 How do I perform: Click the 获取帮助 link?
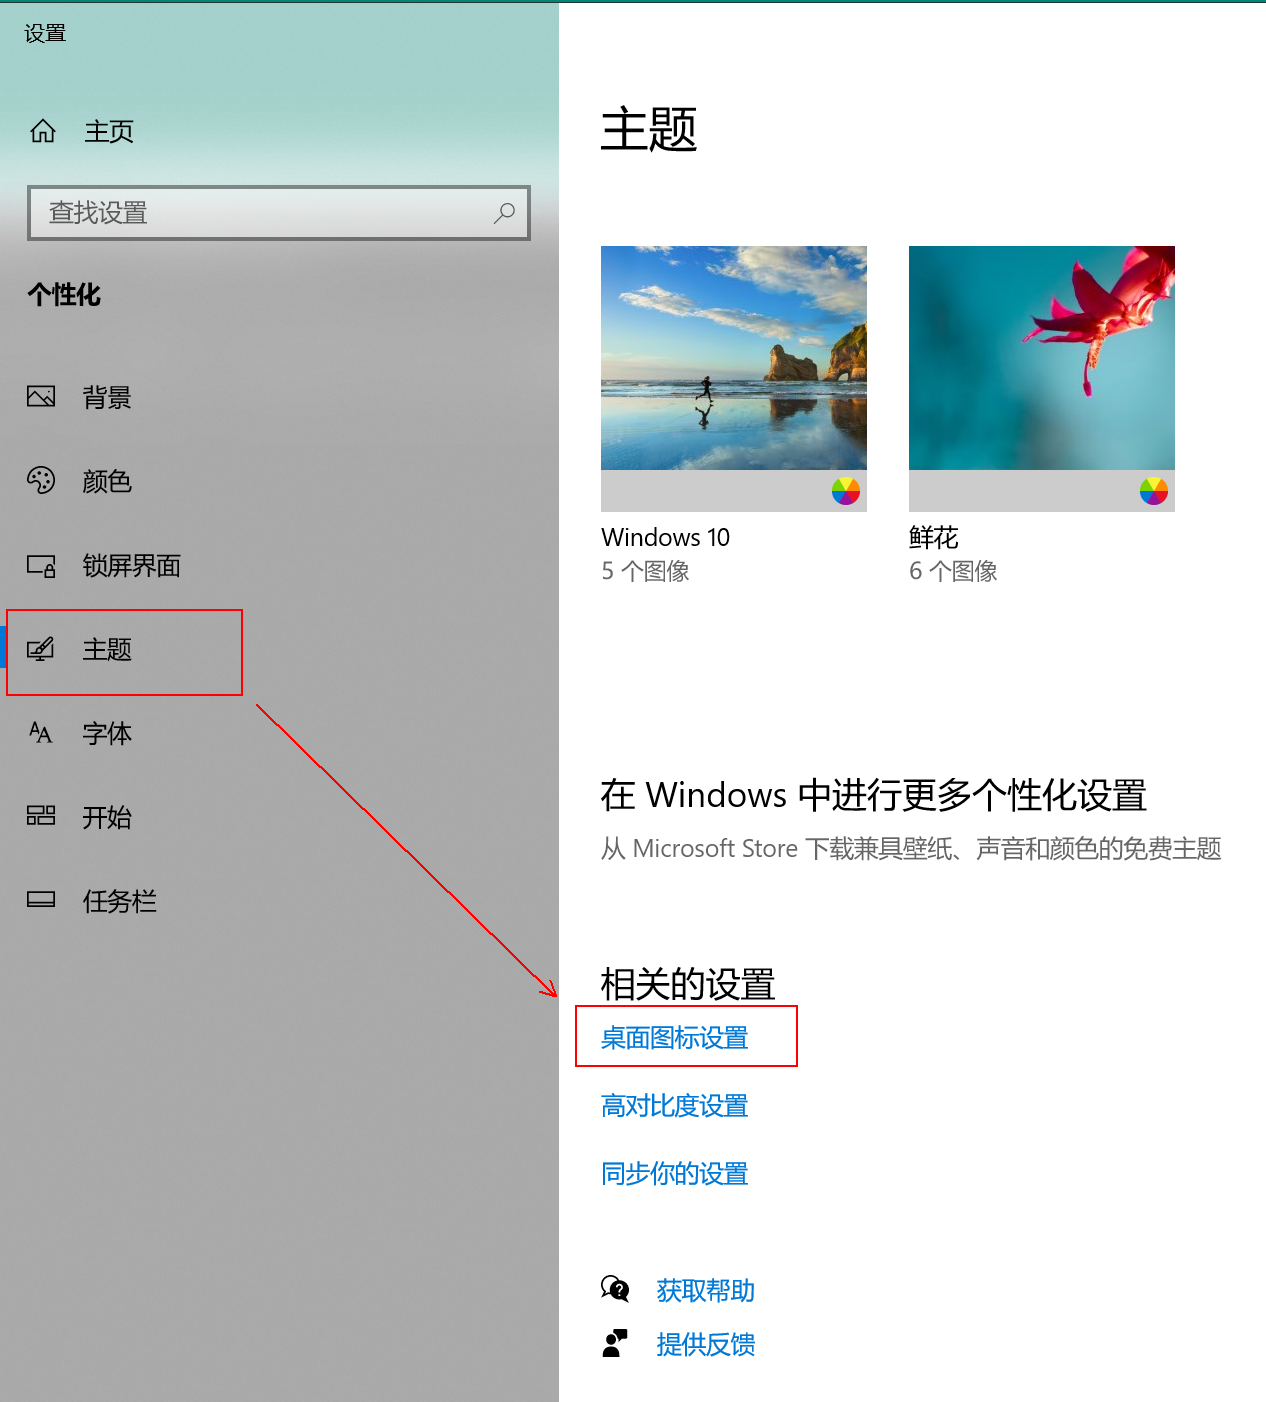point(705,1291)
